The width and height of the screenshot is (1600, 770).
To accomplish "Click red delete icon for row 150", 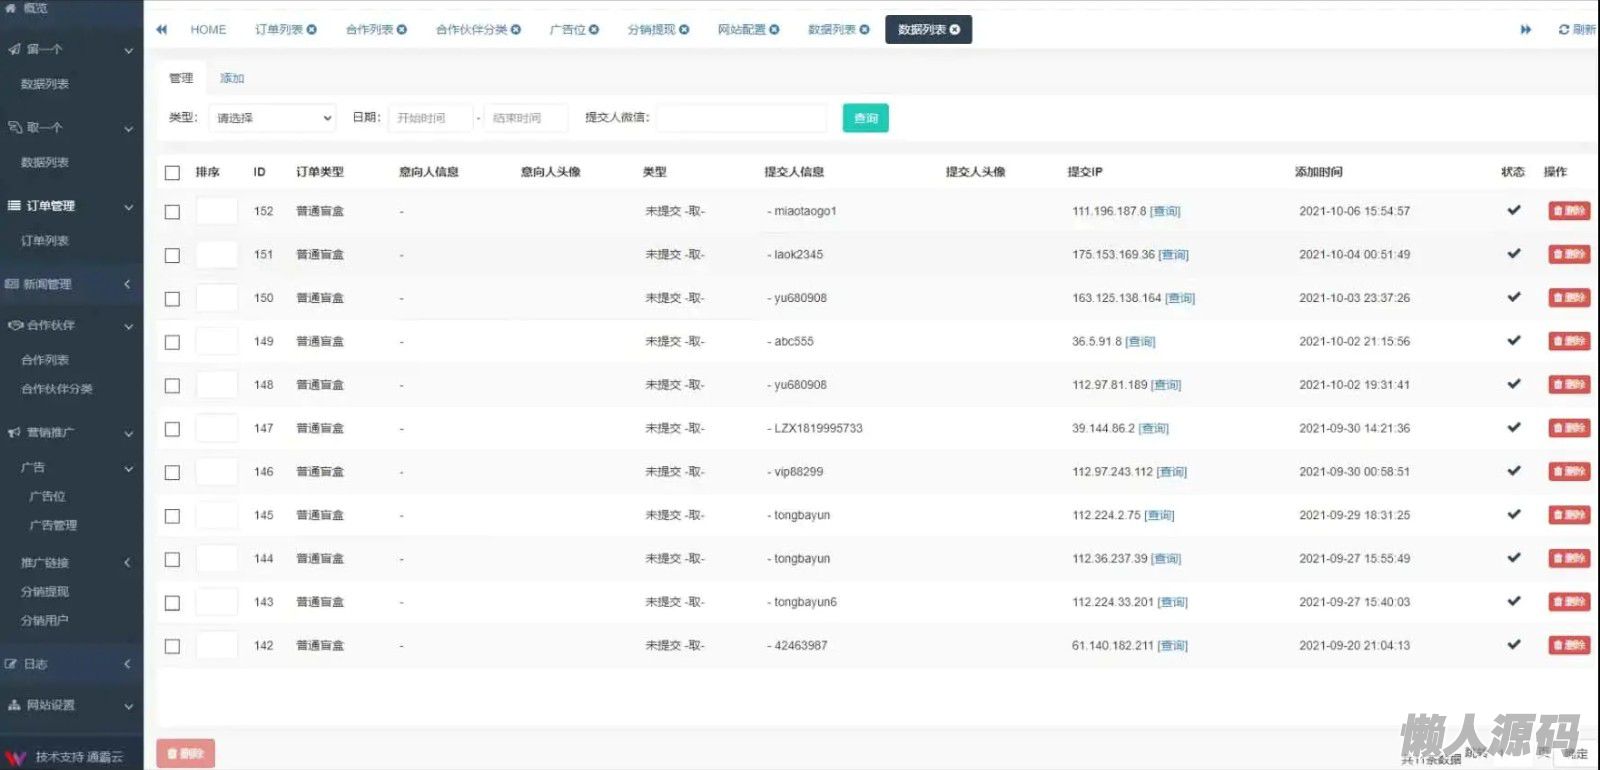I will 1568,298.
